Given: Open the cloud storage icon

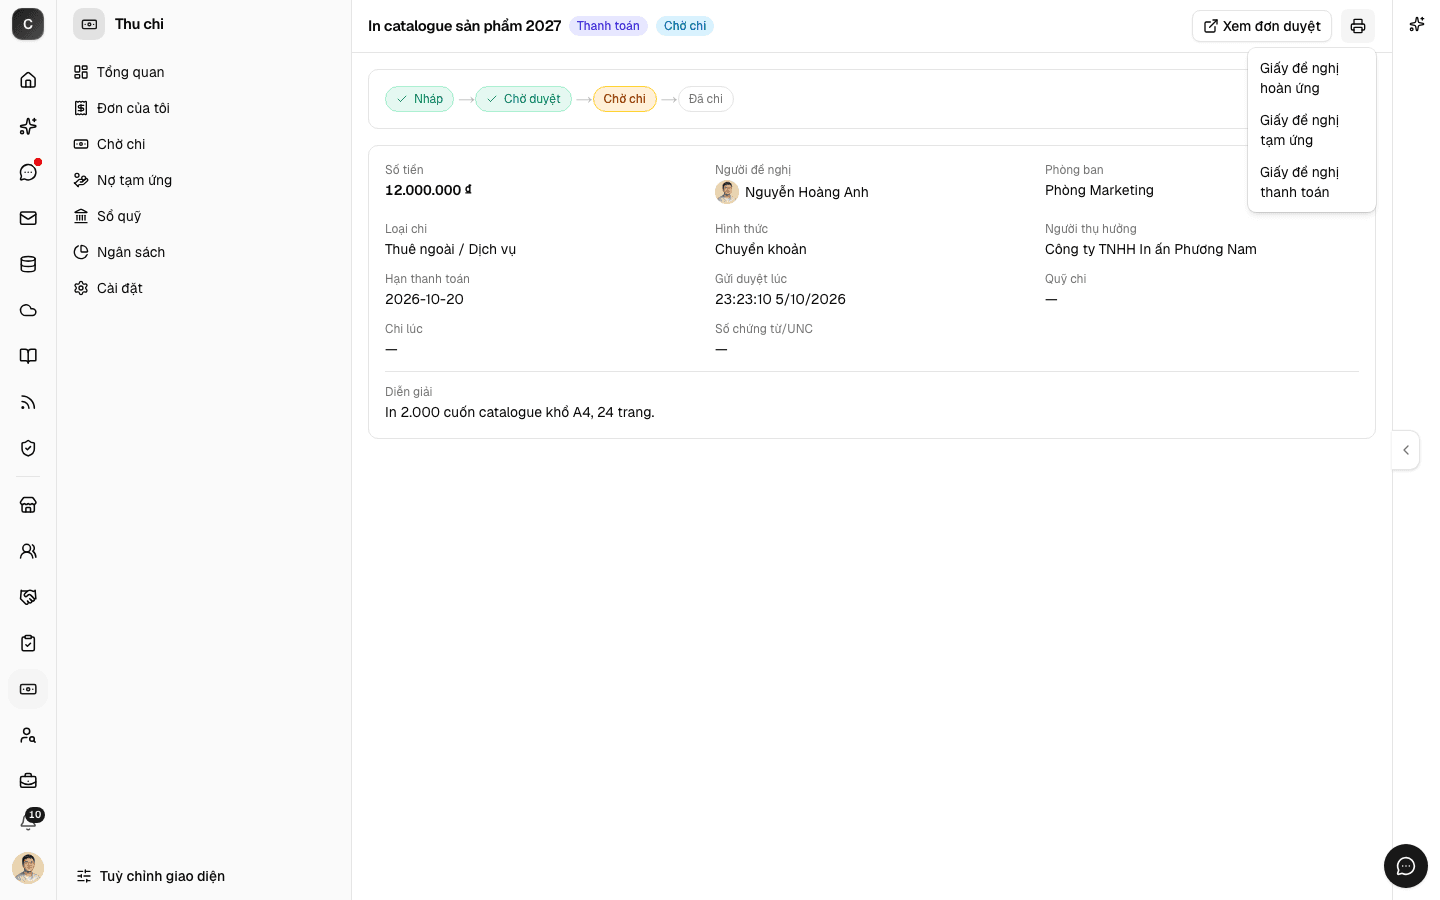Looking at the screenshot, I should 28,310.
